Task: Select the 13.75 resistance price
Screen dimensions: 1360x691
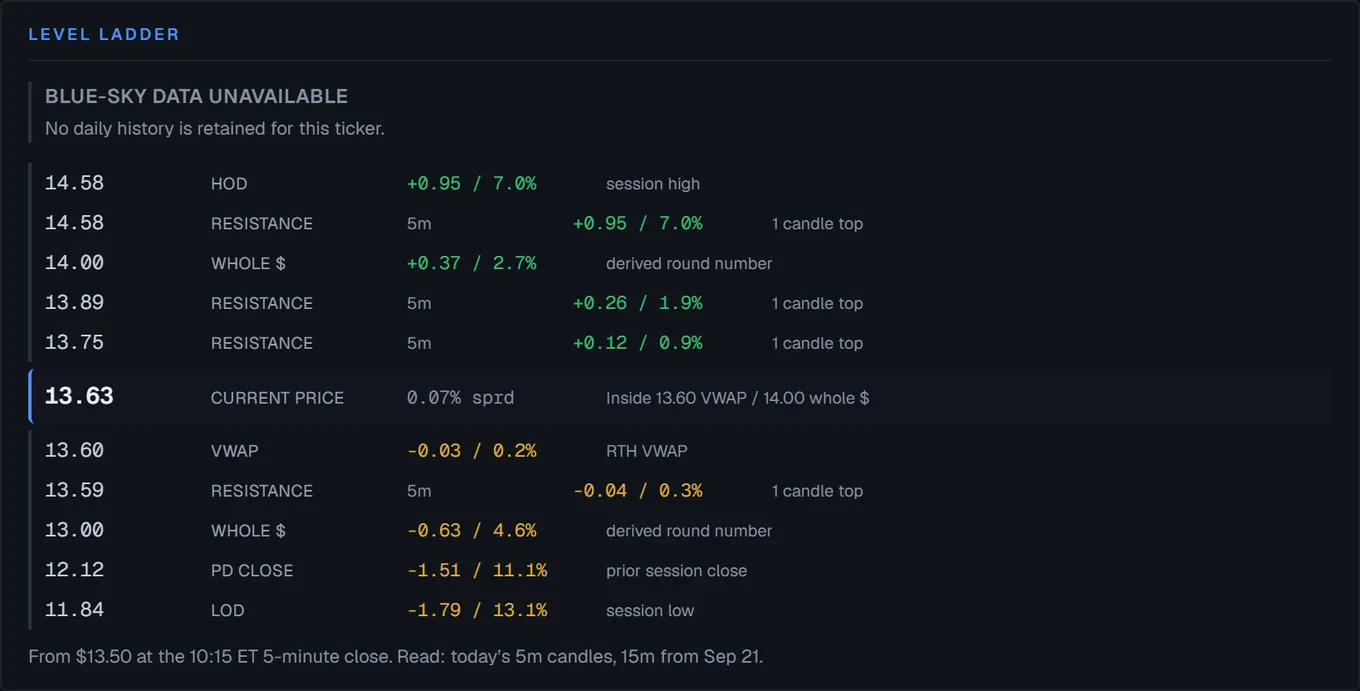Action: tap(74, 343)
